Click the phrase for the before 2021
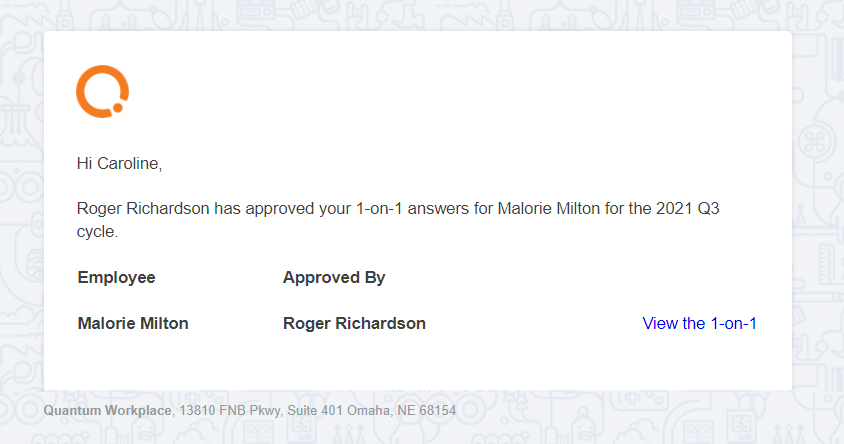The height and width of the screenshot is (444, 844). 628,208
